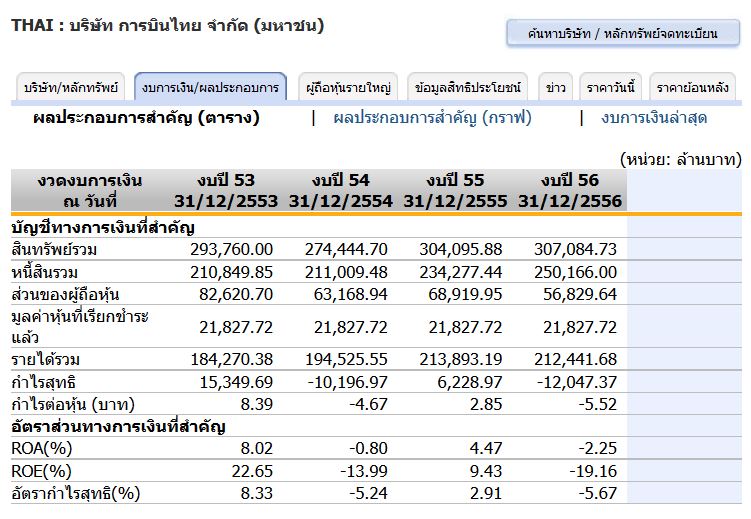
Task: Click the ค้นหาบริษัท / หลักทรัพย์จดทะเบียน button
Action: click(x=623, y=33)
